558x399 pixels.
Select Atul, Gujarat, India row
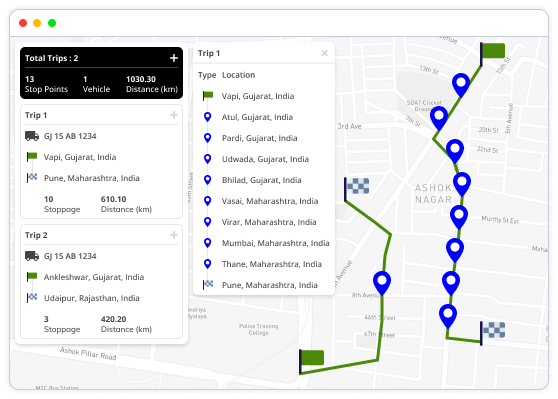(x=257, y=117)
